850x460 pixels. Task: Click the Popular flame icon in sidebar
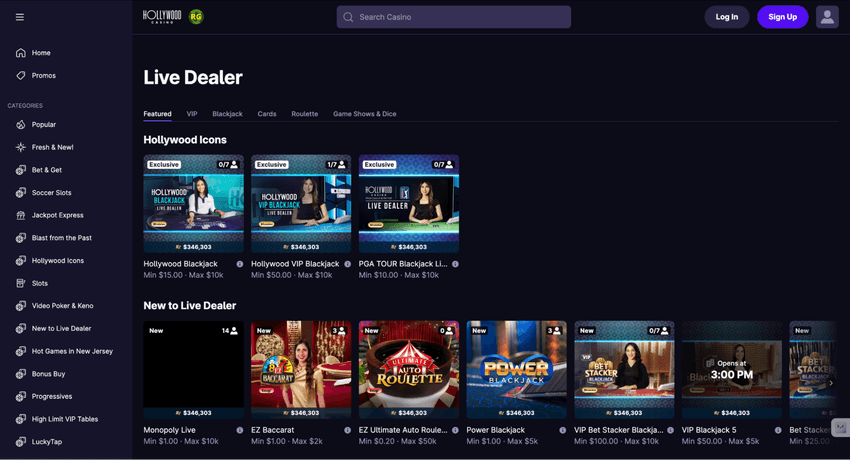(21, 125)
